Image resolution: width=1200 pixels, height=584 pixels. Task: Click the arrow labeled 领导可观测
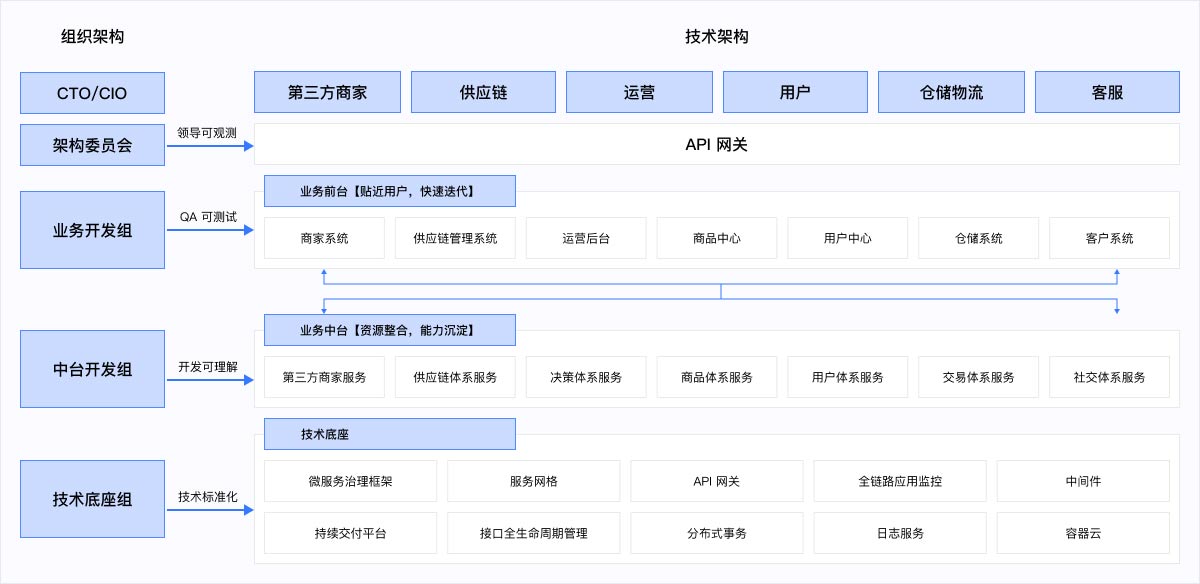[210, 146]
